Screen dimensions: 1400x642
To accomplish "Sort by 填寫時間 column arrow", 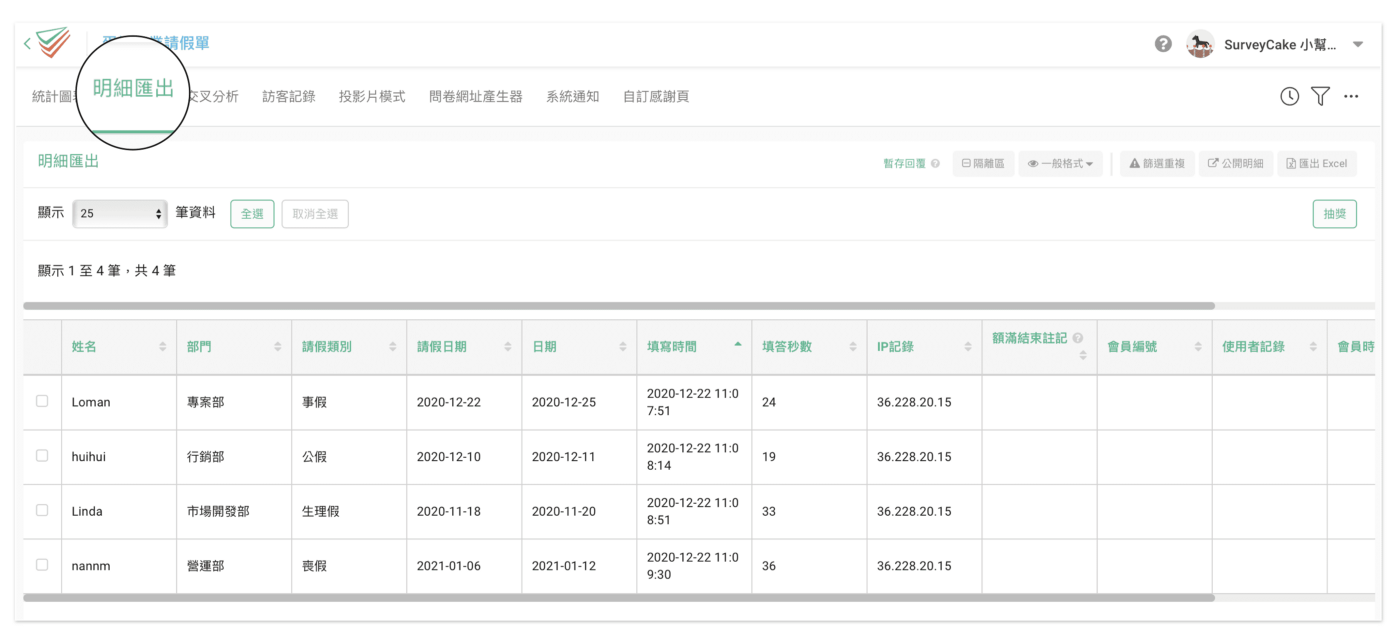I will [738, 345].
